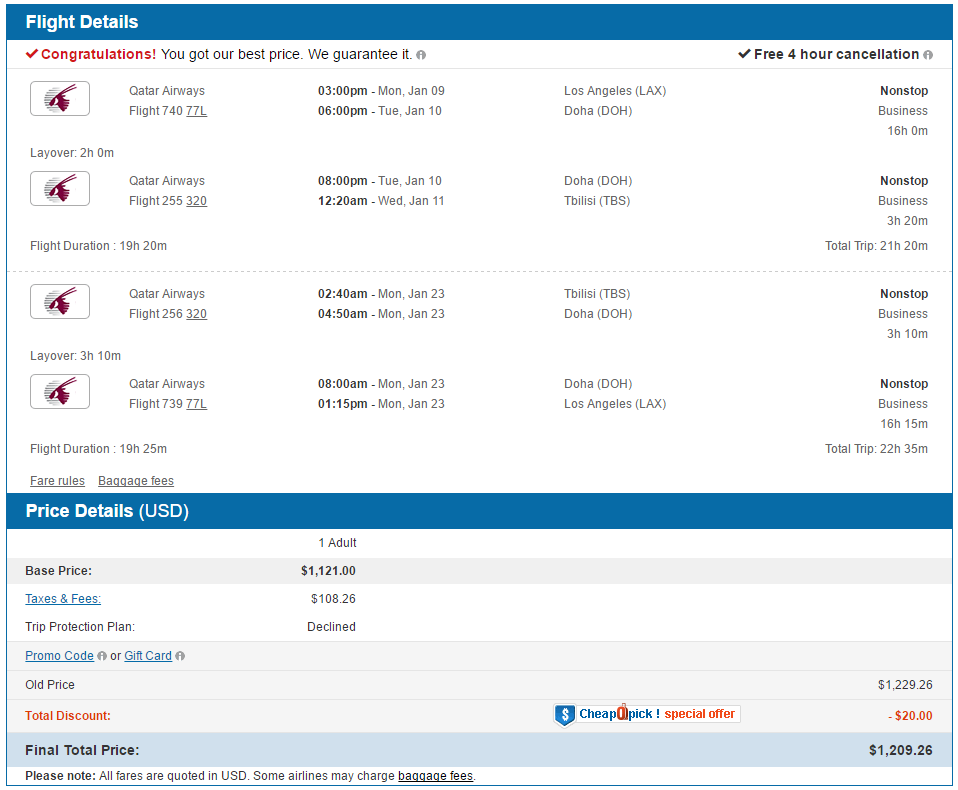The width and height of the screenshot is (958, 790).
Task: Select the 12:20am Wed, Jan 11 arrival time
Action: (x=381, y=200)
